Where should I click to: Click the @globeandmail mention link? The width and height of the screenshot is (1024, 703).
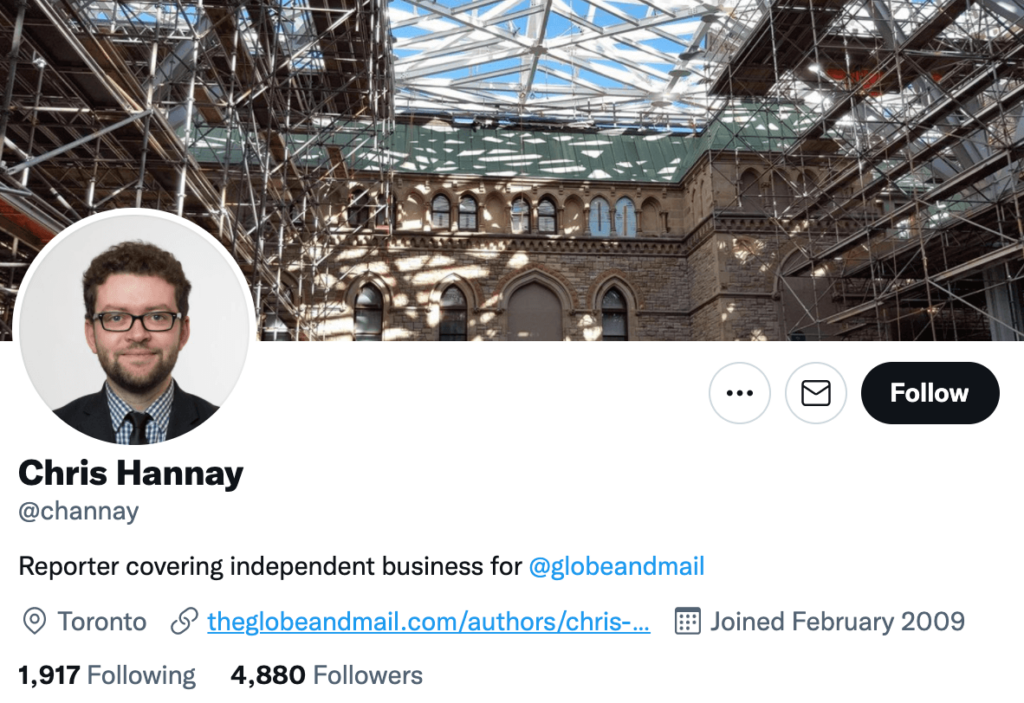point(616,567)
